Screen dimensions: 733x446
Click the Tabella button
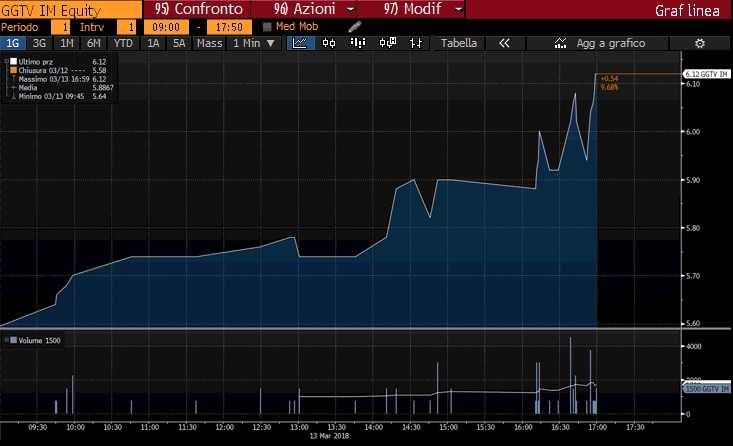pyautogui.click(x=459, y=44)
